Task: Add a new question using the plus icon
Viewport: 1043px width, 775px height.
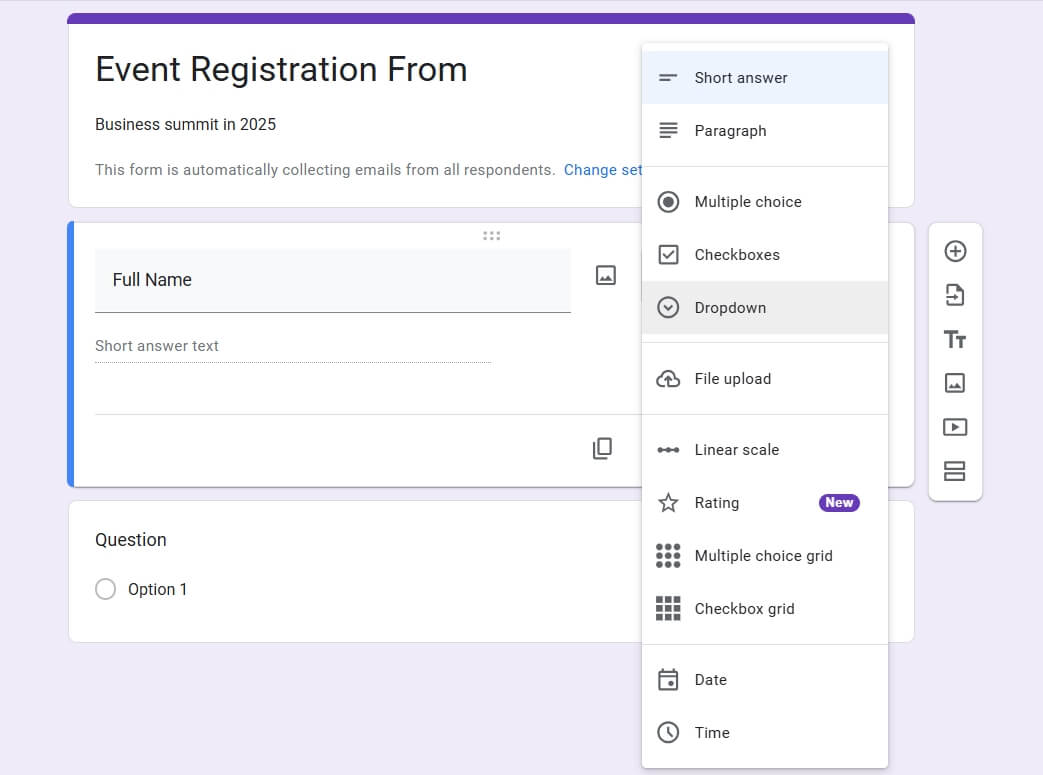Action: pos(955,251)
